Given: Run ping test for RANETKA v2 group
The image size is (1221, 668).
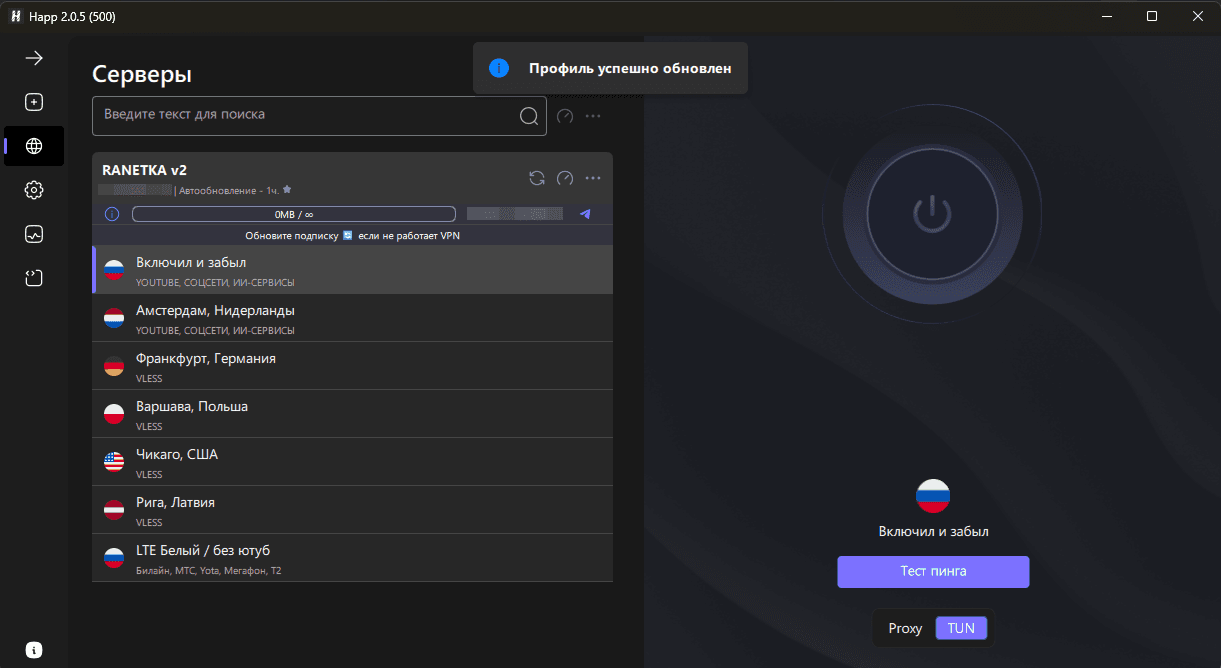Looking at the screenshot, I should coord(565,178).
